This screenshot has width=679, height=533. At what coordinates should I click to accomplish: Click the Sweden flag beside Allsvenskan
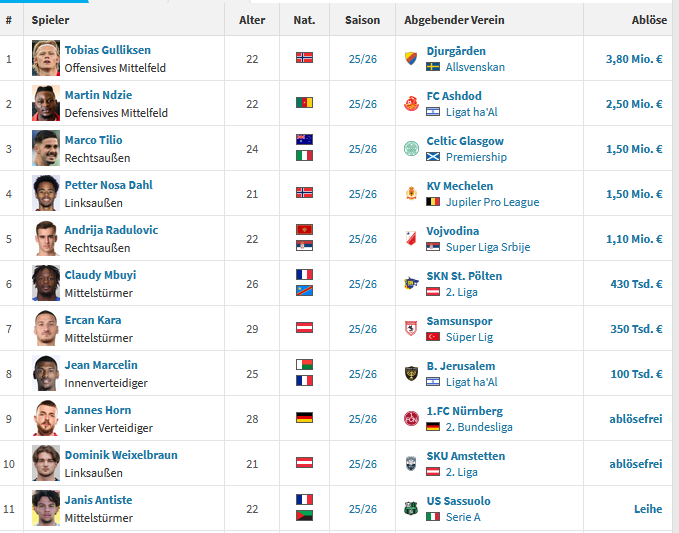point(433,67)
